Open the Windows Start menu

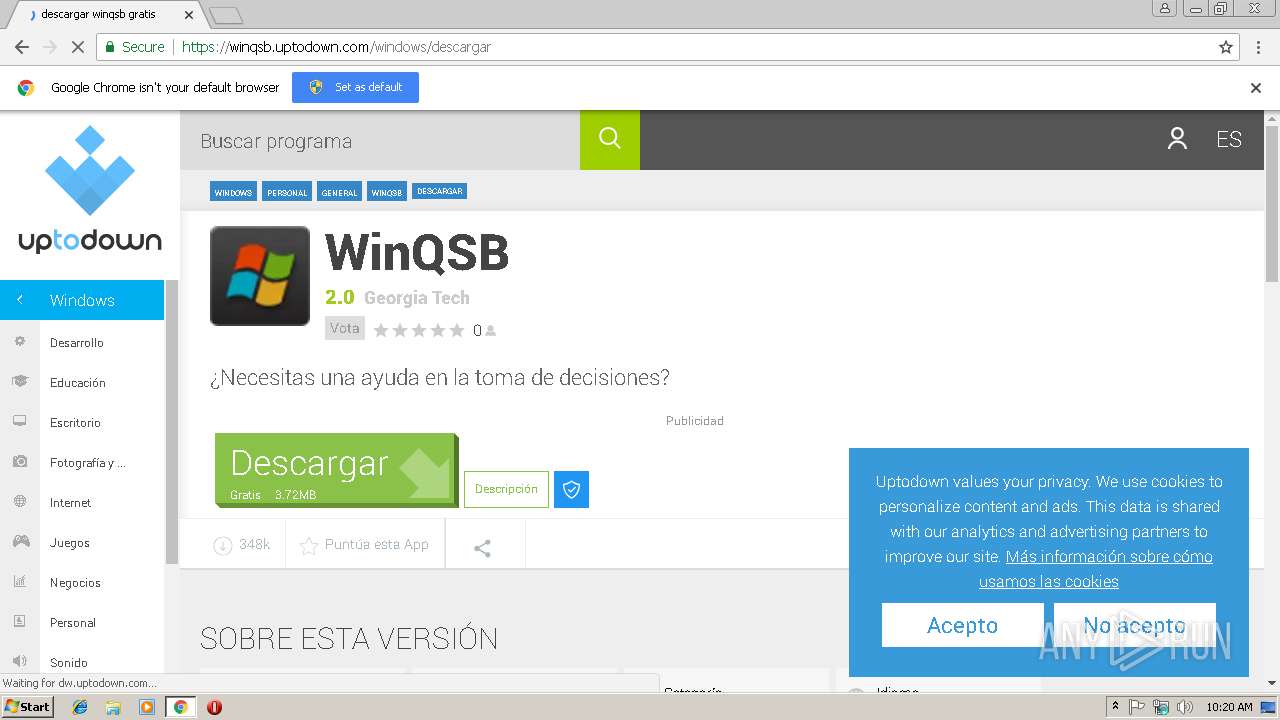(x=27, y=706)
